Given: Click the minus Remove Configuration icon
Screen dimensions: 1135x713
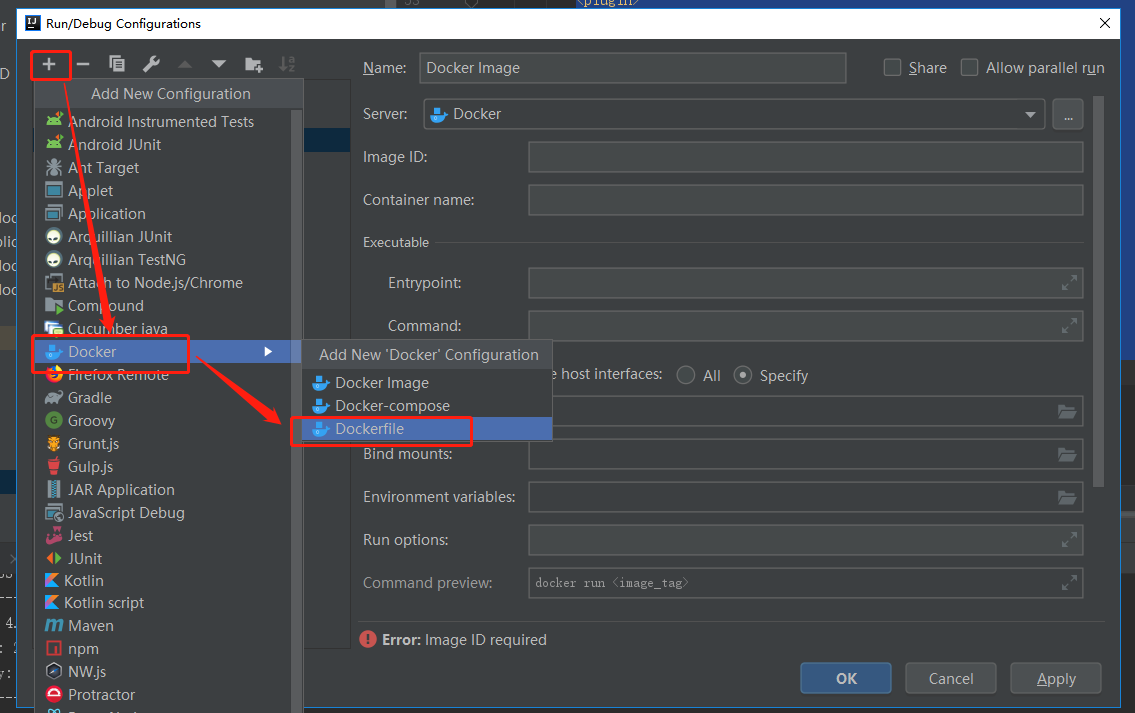Looking at the screenshot, I should 83,64.
